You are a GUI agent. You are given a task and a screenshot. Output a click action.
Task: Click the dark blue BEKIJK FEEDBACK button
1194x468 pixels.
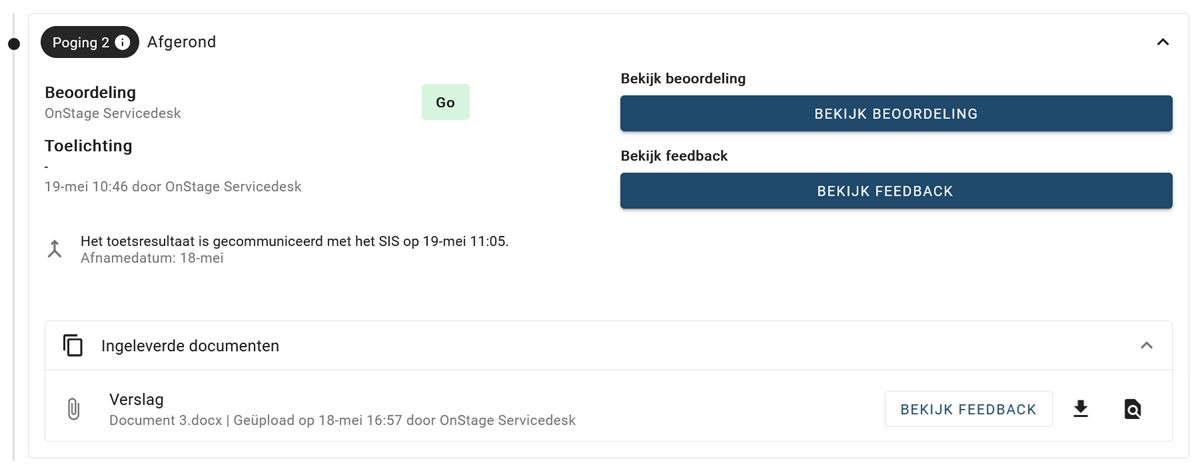tap(896, 191)
